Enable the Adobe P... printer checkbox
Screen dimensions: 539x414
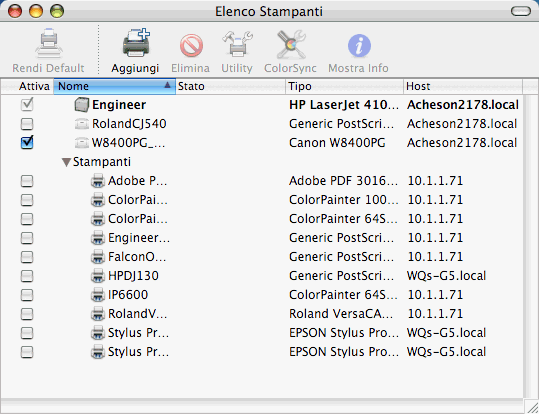pyautogui.click(x=27, y=181)
